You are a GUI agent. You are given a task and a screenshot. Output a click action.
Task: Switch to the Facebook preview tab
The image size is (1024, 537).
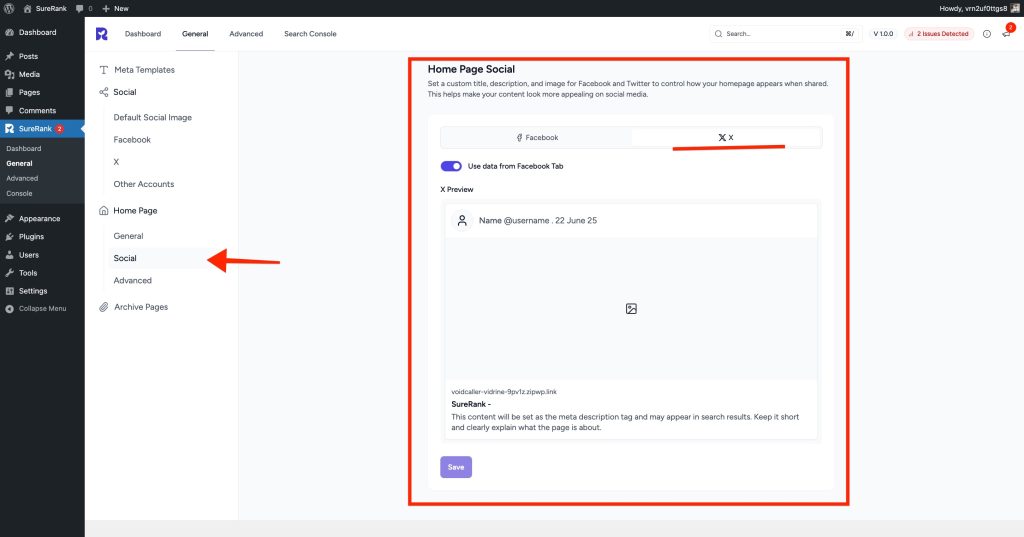(x=537, y=138)
